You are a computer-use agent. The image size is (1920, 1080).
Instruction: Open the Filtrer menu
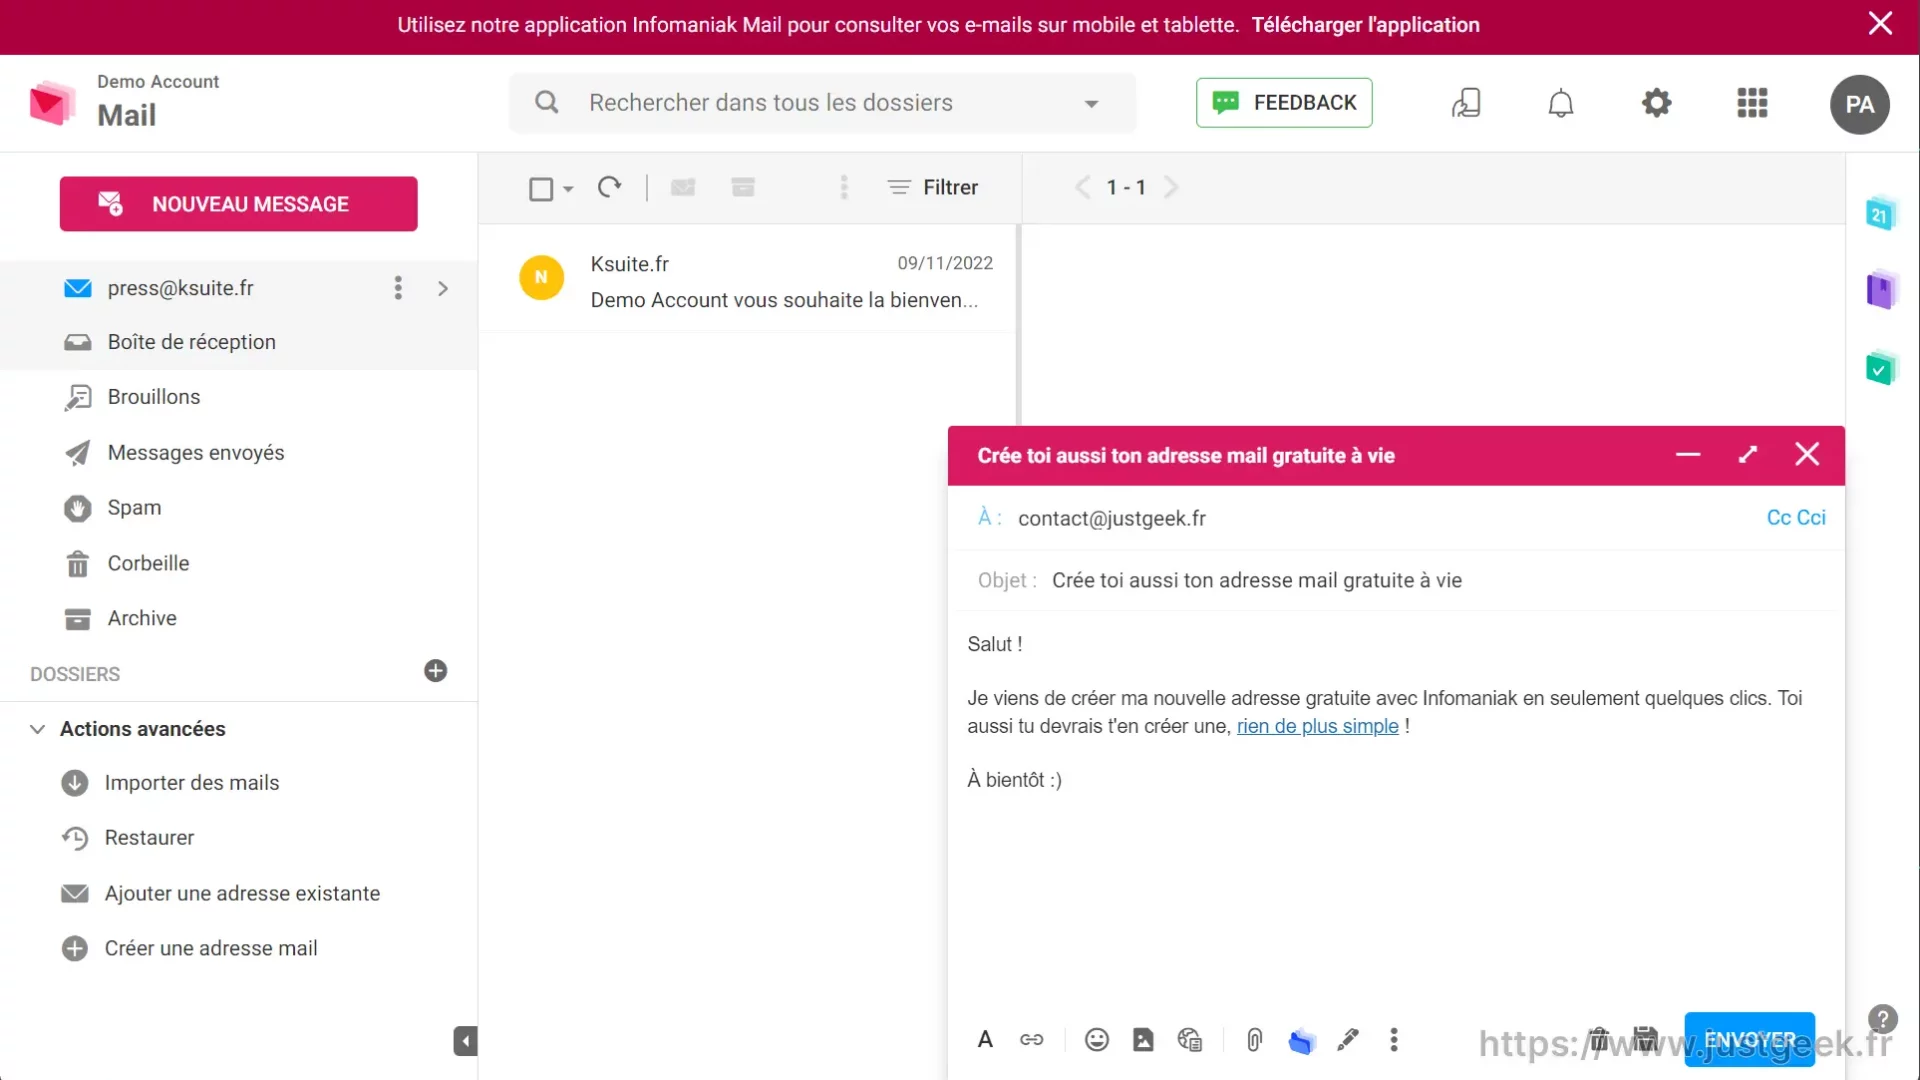[x=932, y=187]
